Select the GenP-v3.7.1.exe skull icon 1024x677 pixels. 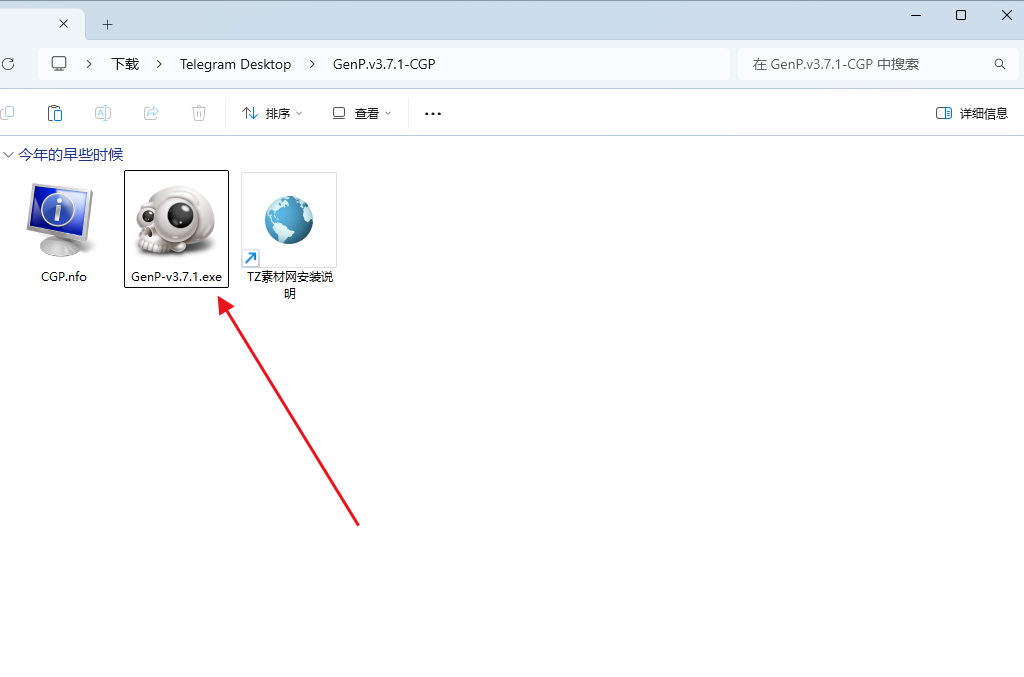[x=176, y=221]
